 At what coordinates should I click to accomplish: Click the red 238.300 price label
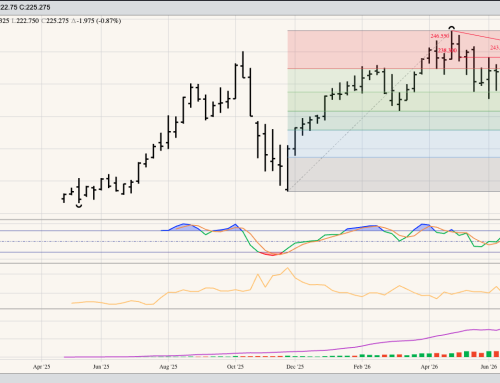click(x=447, y=50)
